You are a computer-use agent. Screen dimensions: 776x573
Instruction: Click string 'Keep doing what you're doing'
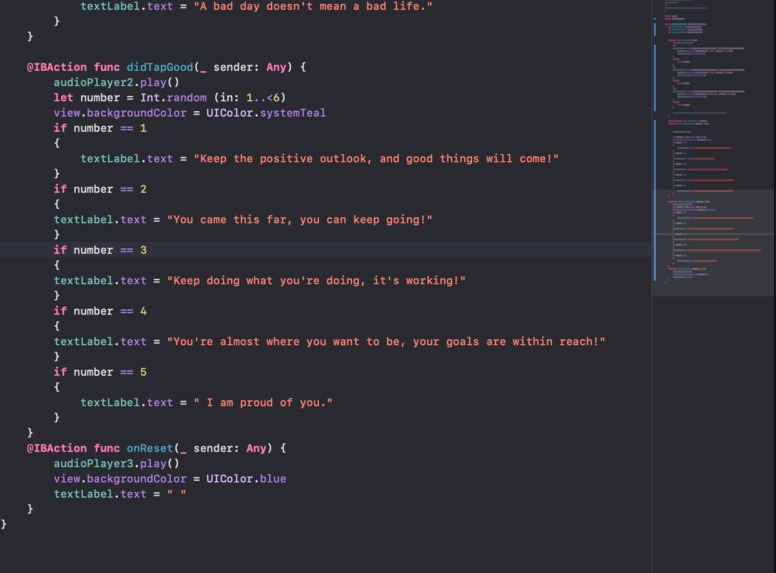point(316,281)
